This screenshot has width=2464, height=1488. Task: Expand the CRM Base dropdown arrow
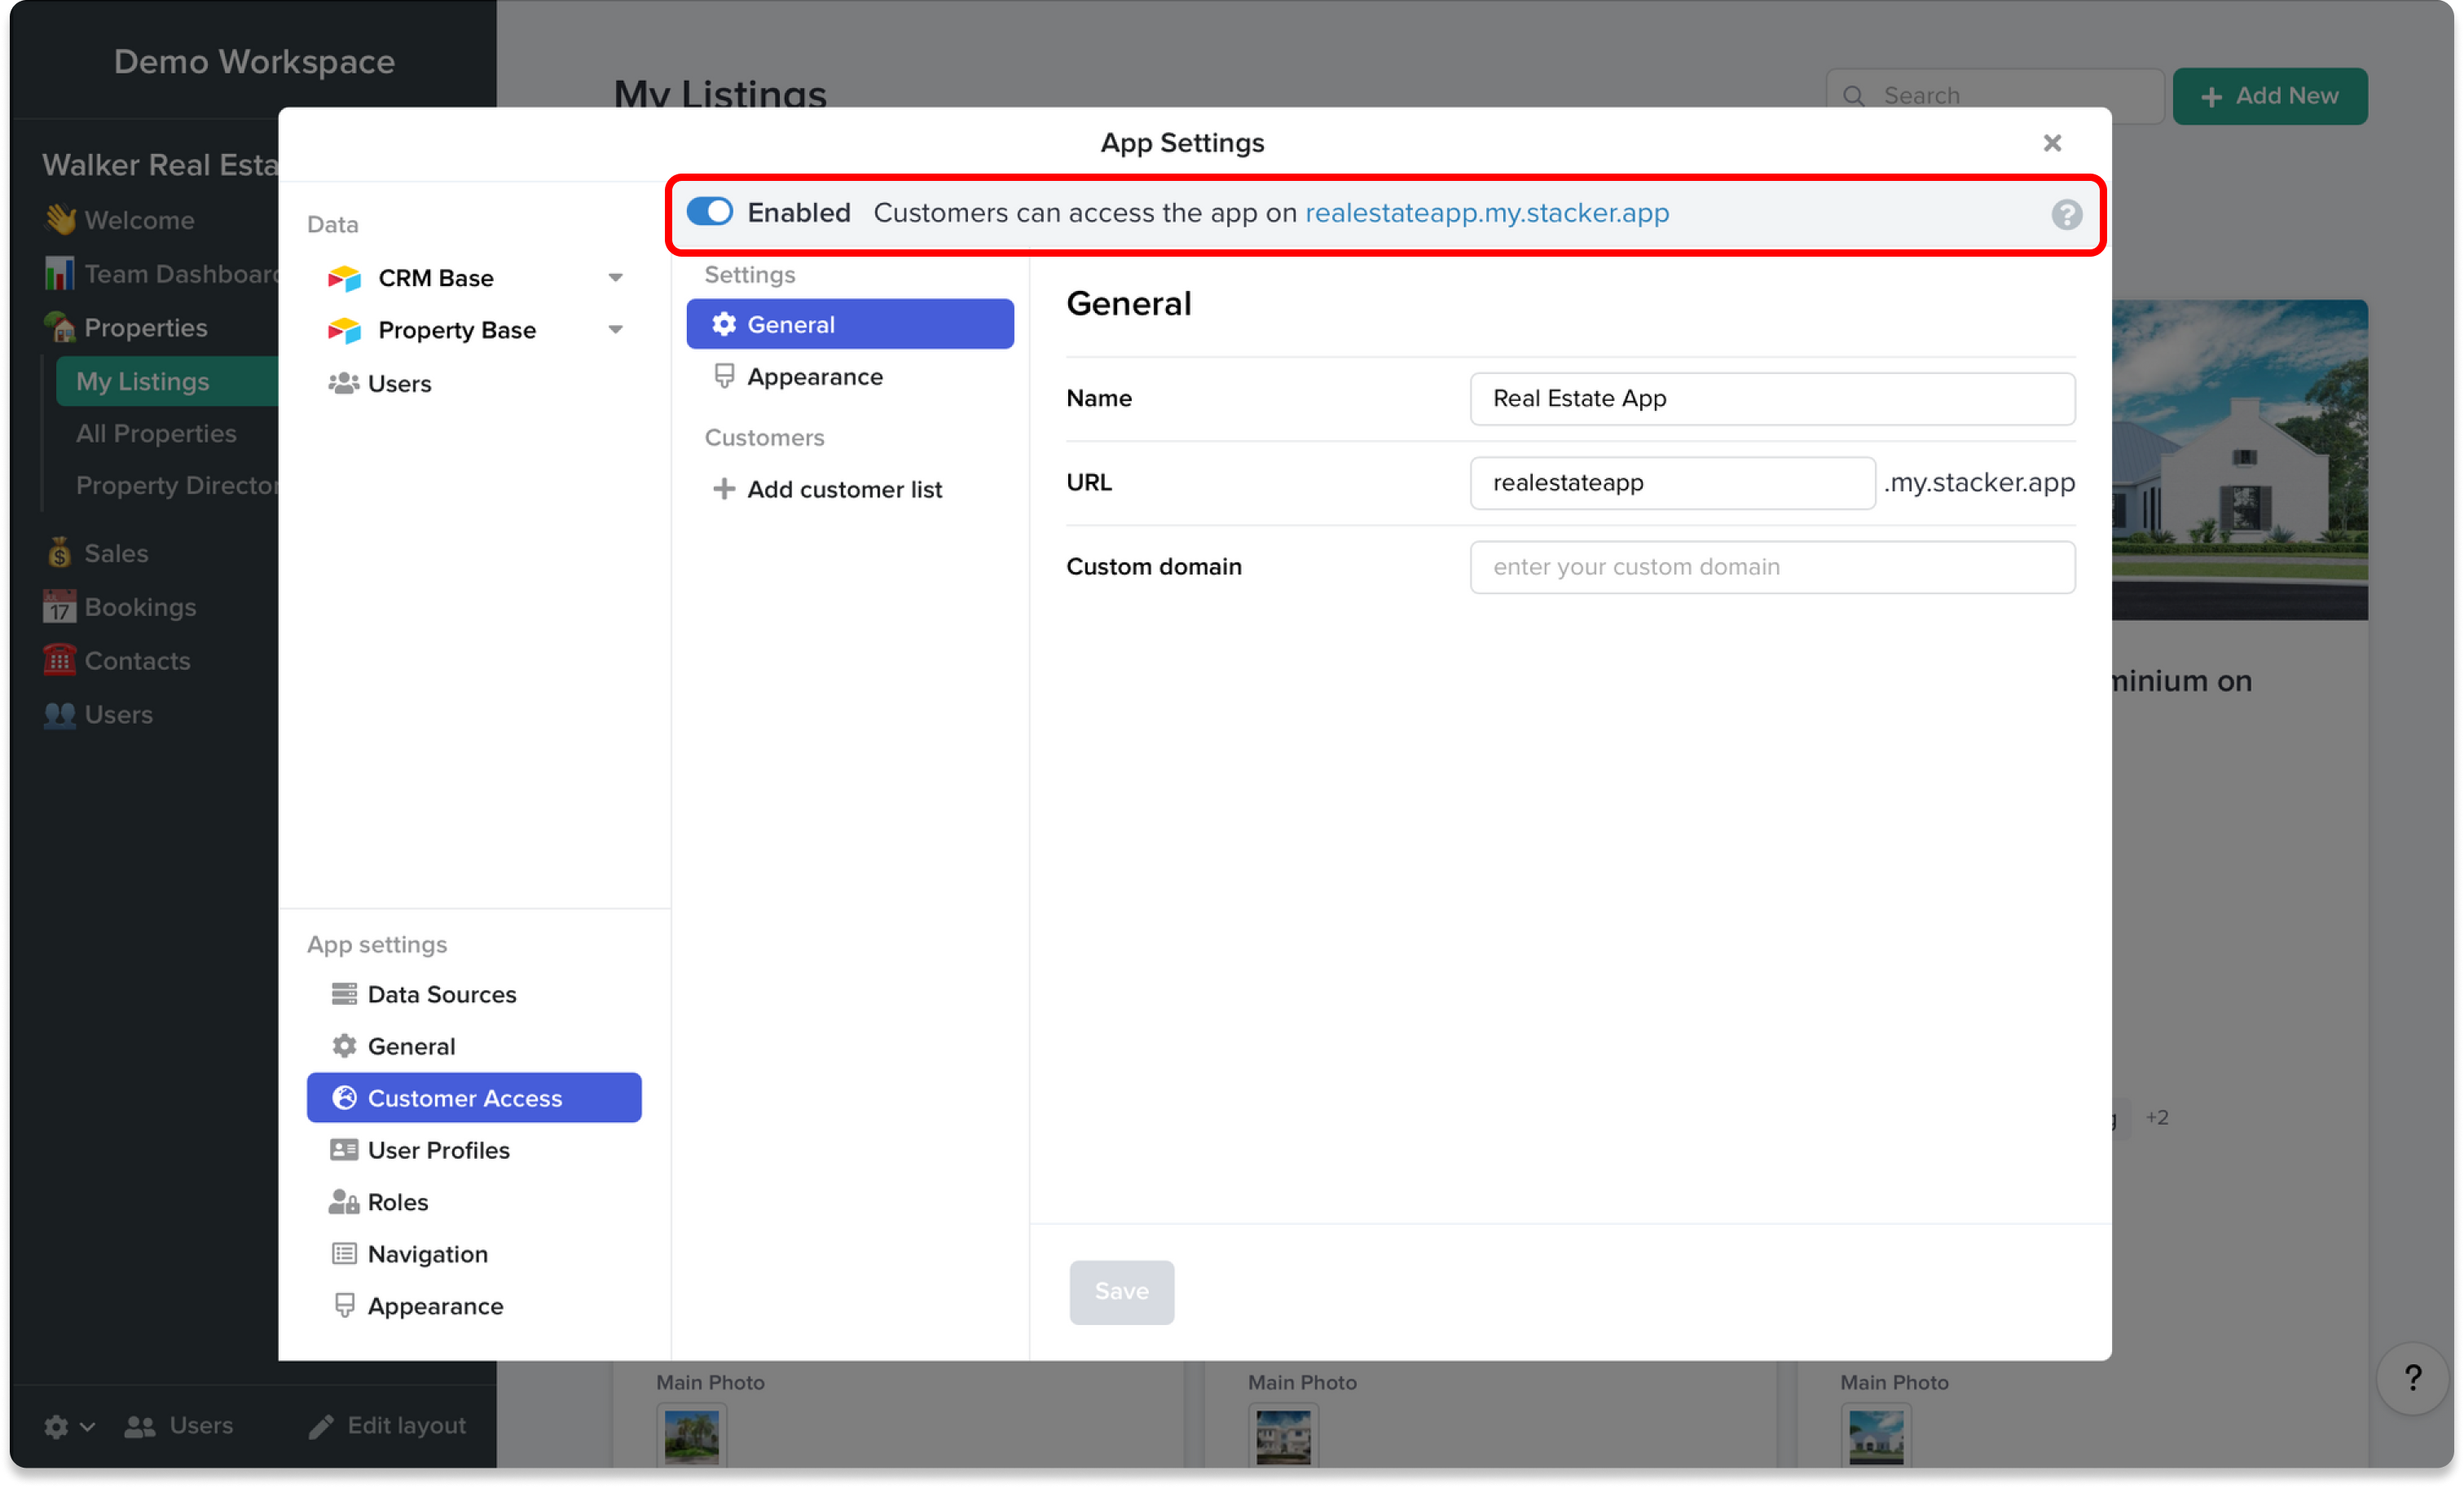pyautogui.click(x=616, y=278)
